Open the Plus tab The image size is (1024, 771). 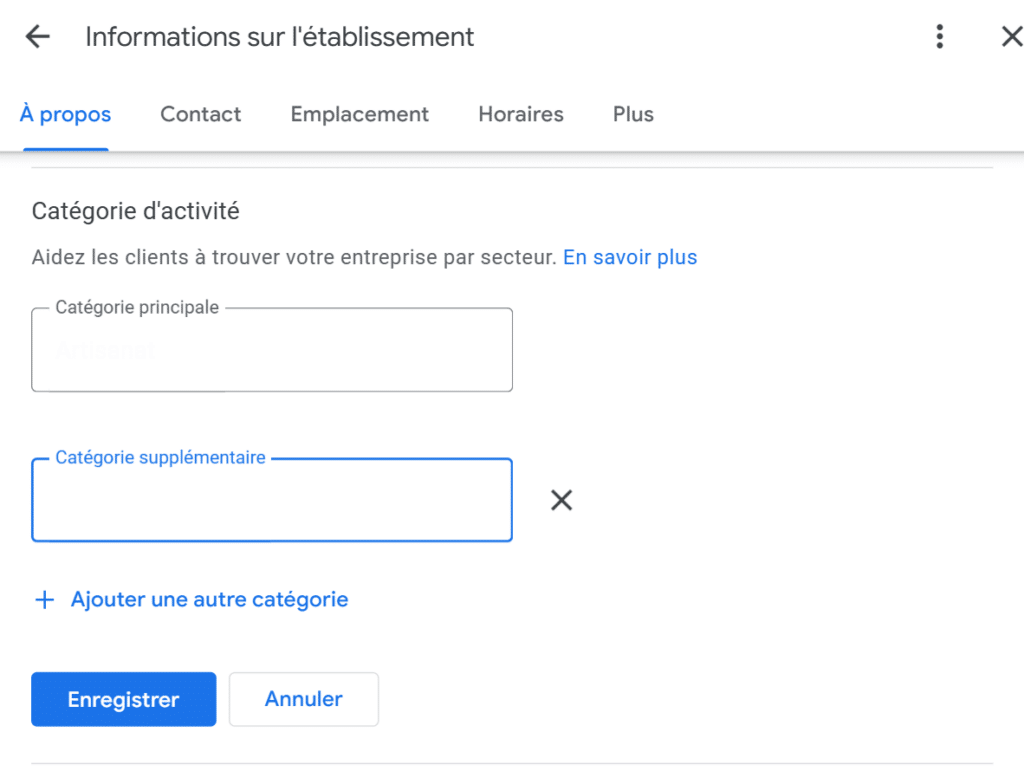pos(632,114)
